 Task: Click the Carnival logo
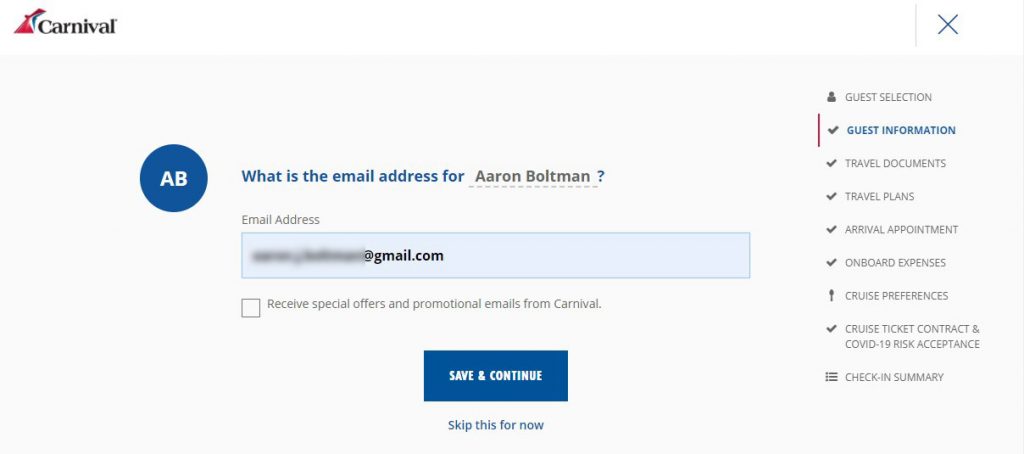point(65,23)
